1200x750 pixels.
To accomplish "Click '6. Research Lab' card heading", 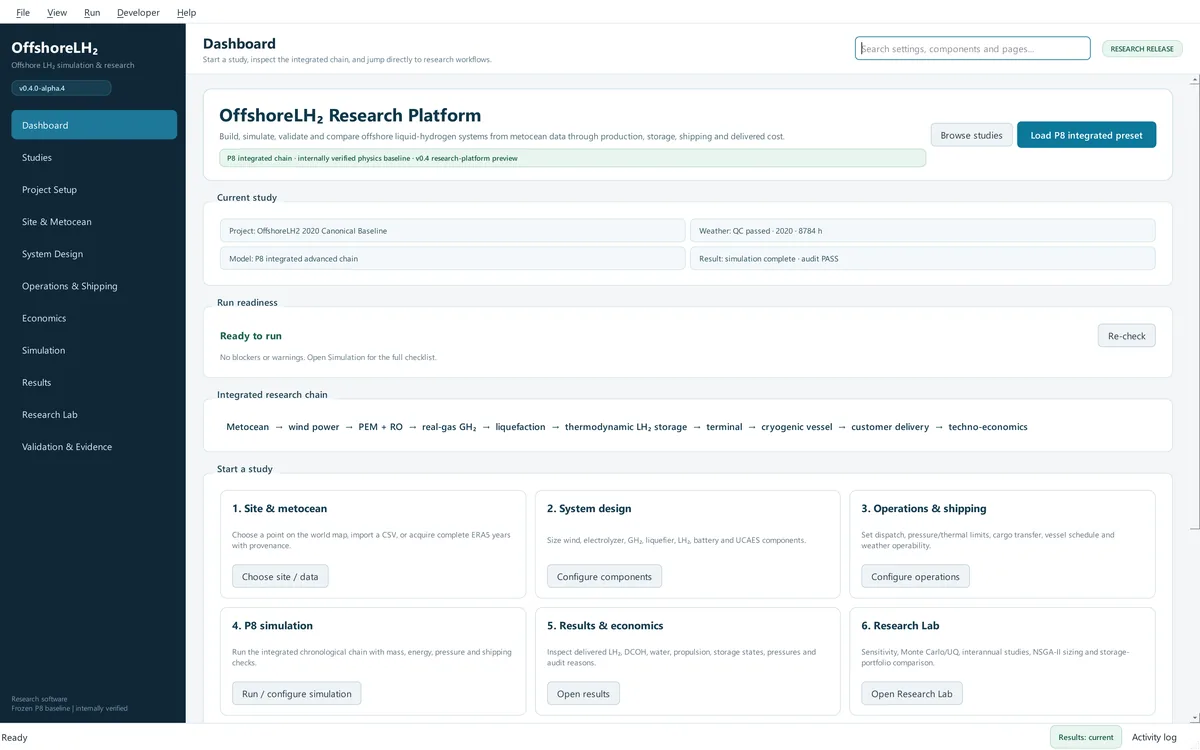I will pos(900,626).
